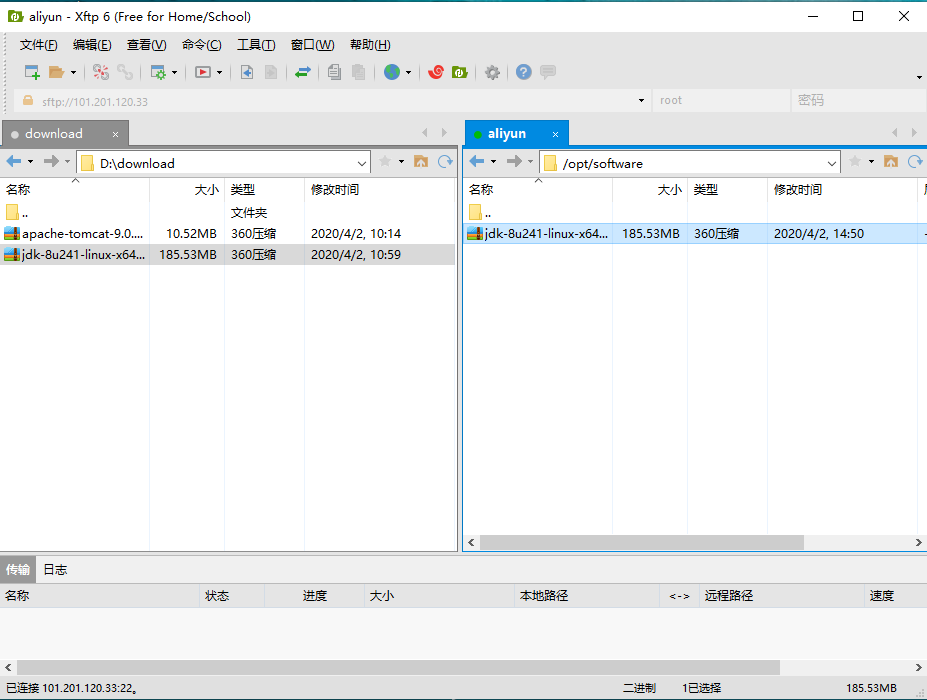Image resolution: width=927 pixels, height=700 pixels.
Task: Click the globe encoding toolbar icon
Action: (x=391, y=72)
